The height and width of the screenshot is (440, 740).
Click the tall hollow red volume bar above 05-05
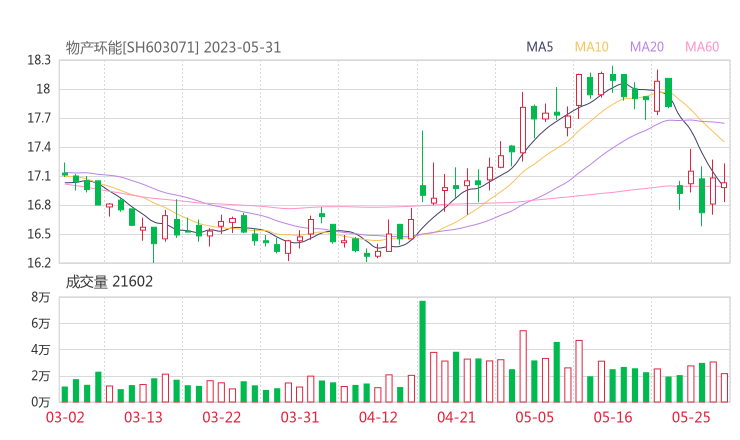pyautogui.click(x=523, y=366)
